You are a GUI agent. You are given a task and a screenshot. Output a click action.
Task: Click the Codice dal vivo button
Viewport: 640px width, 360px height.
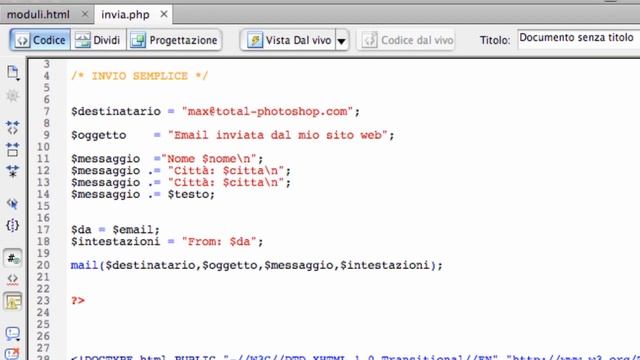pos(407,40)
